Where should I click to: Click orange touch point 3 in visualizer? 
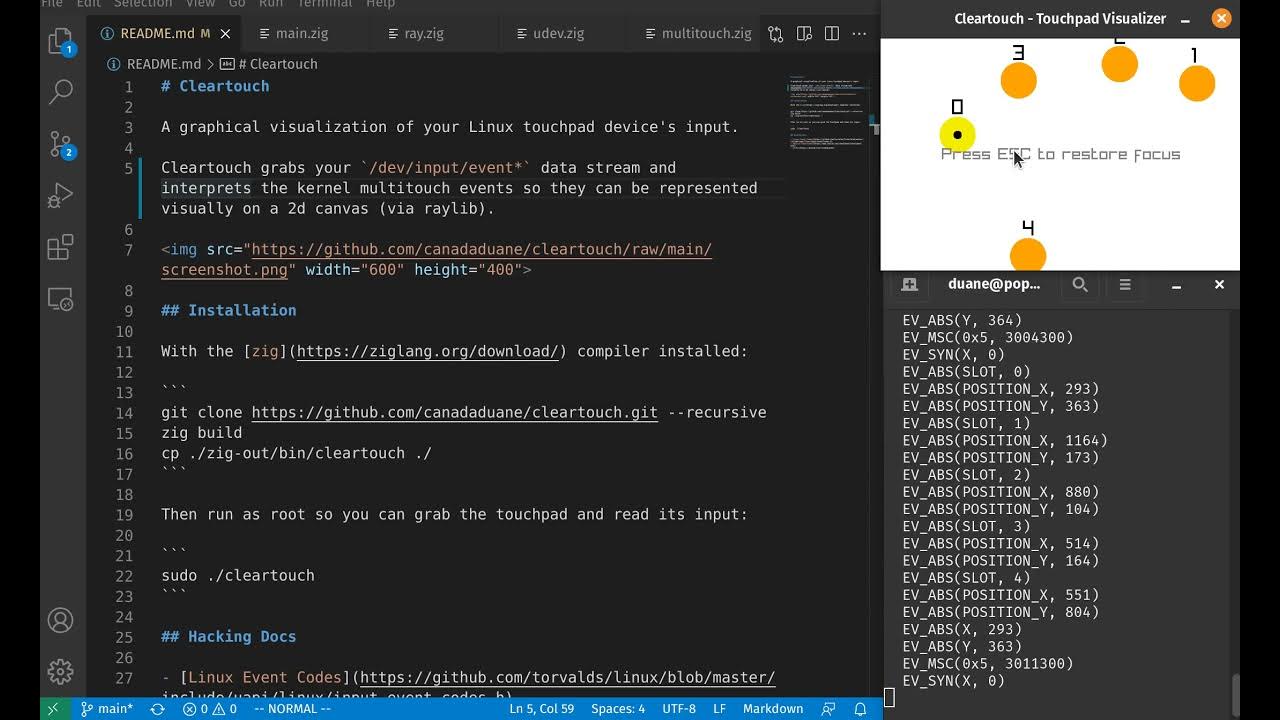(x=1018, y=80)
